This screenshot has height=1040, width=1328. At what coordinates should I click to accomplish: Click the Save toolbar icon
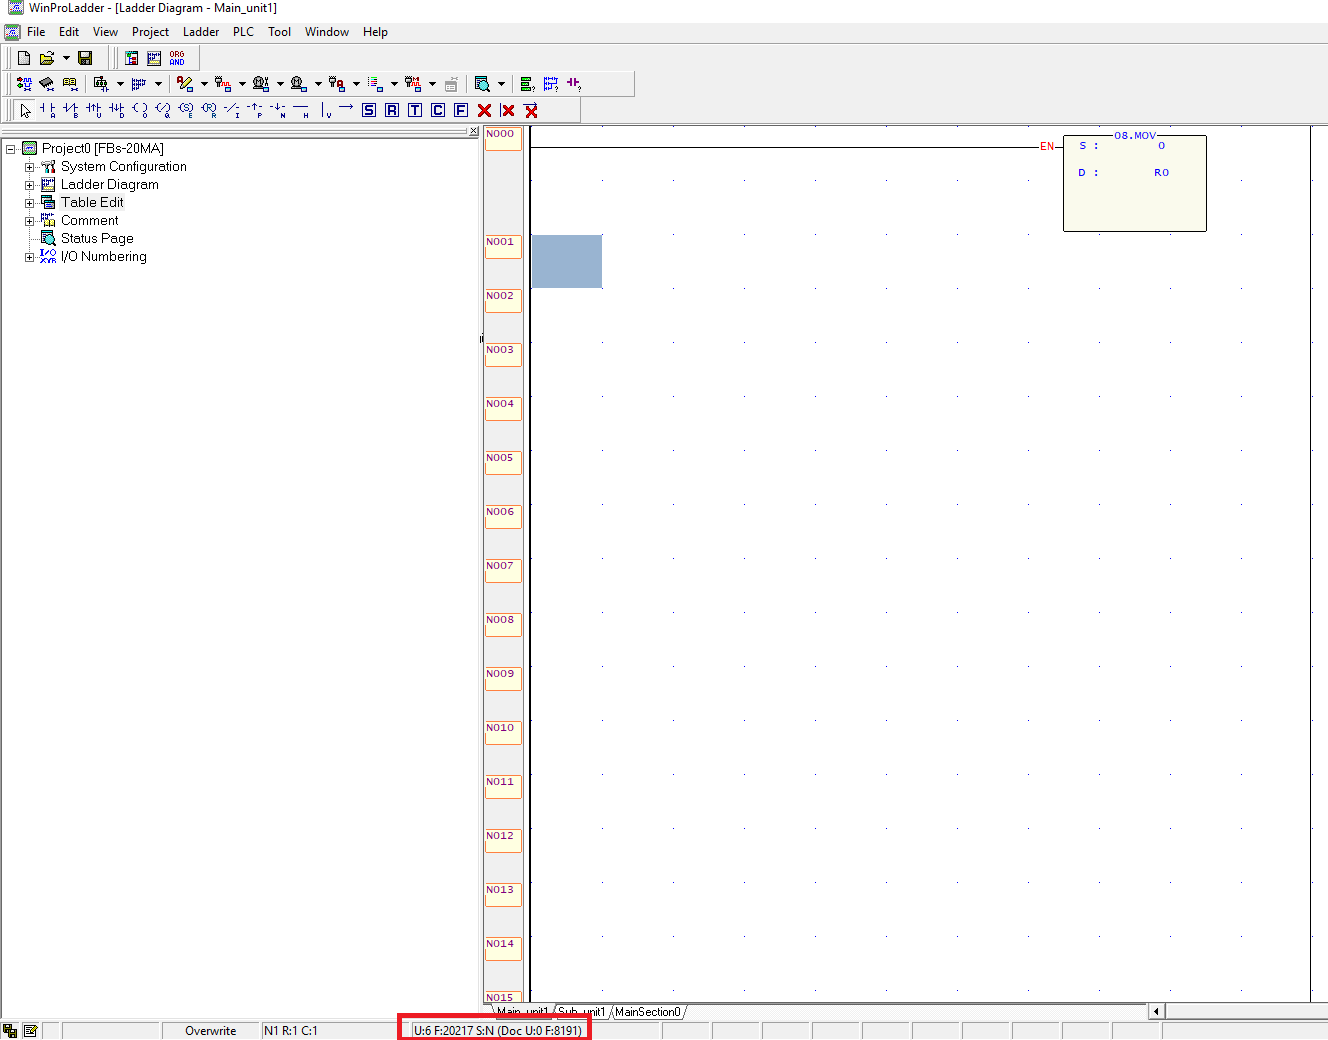point(85,57)
